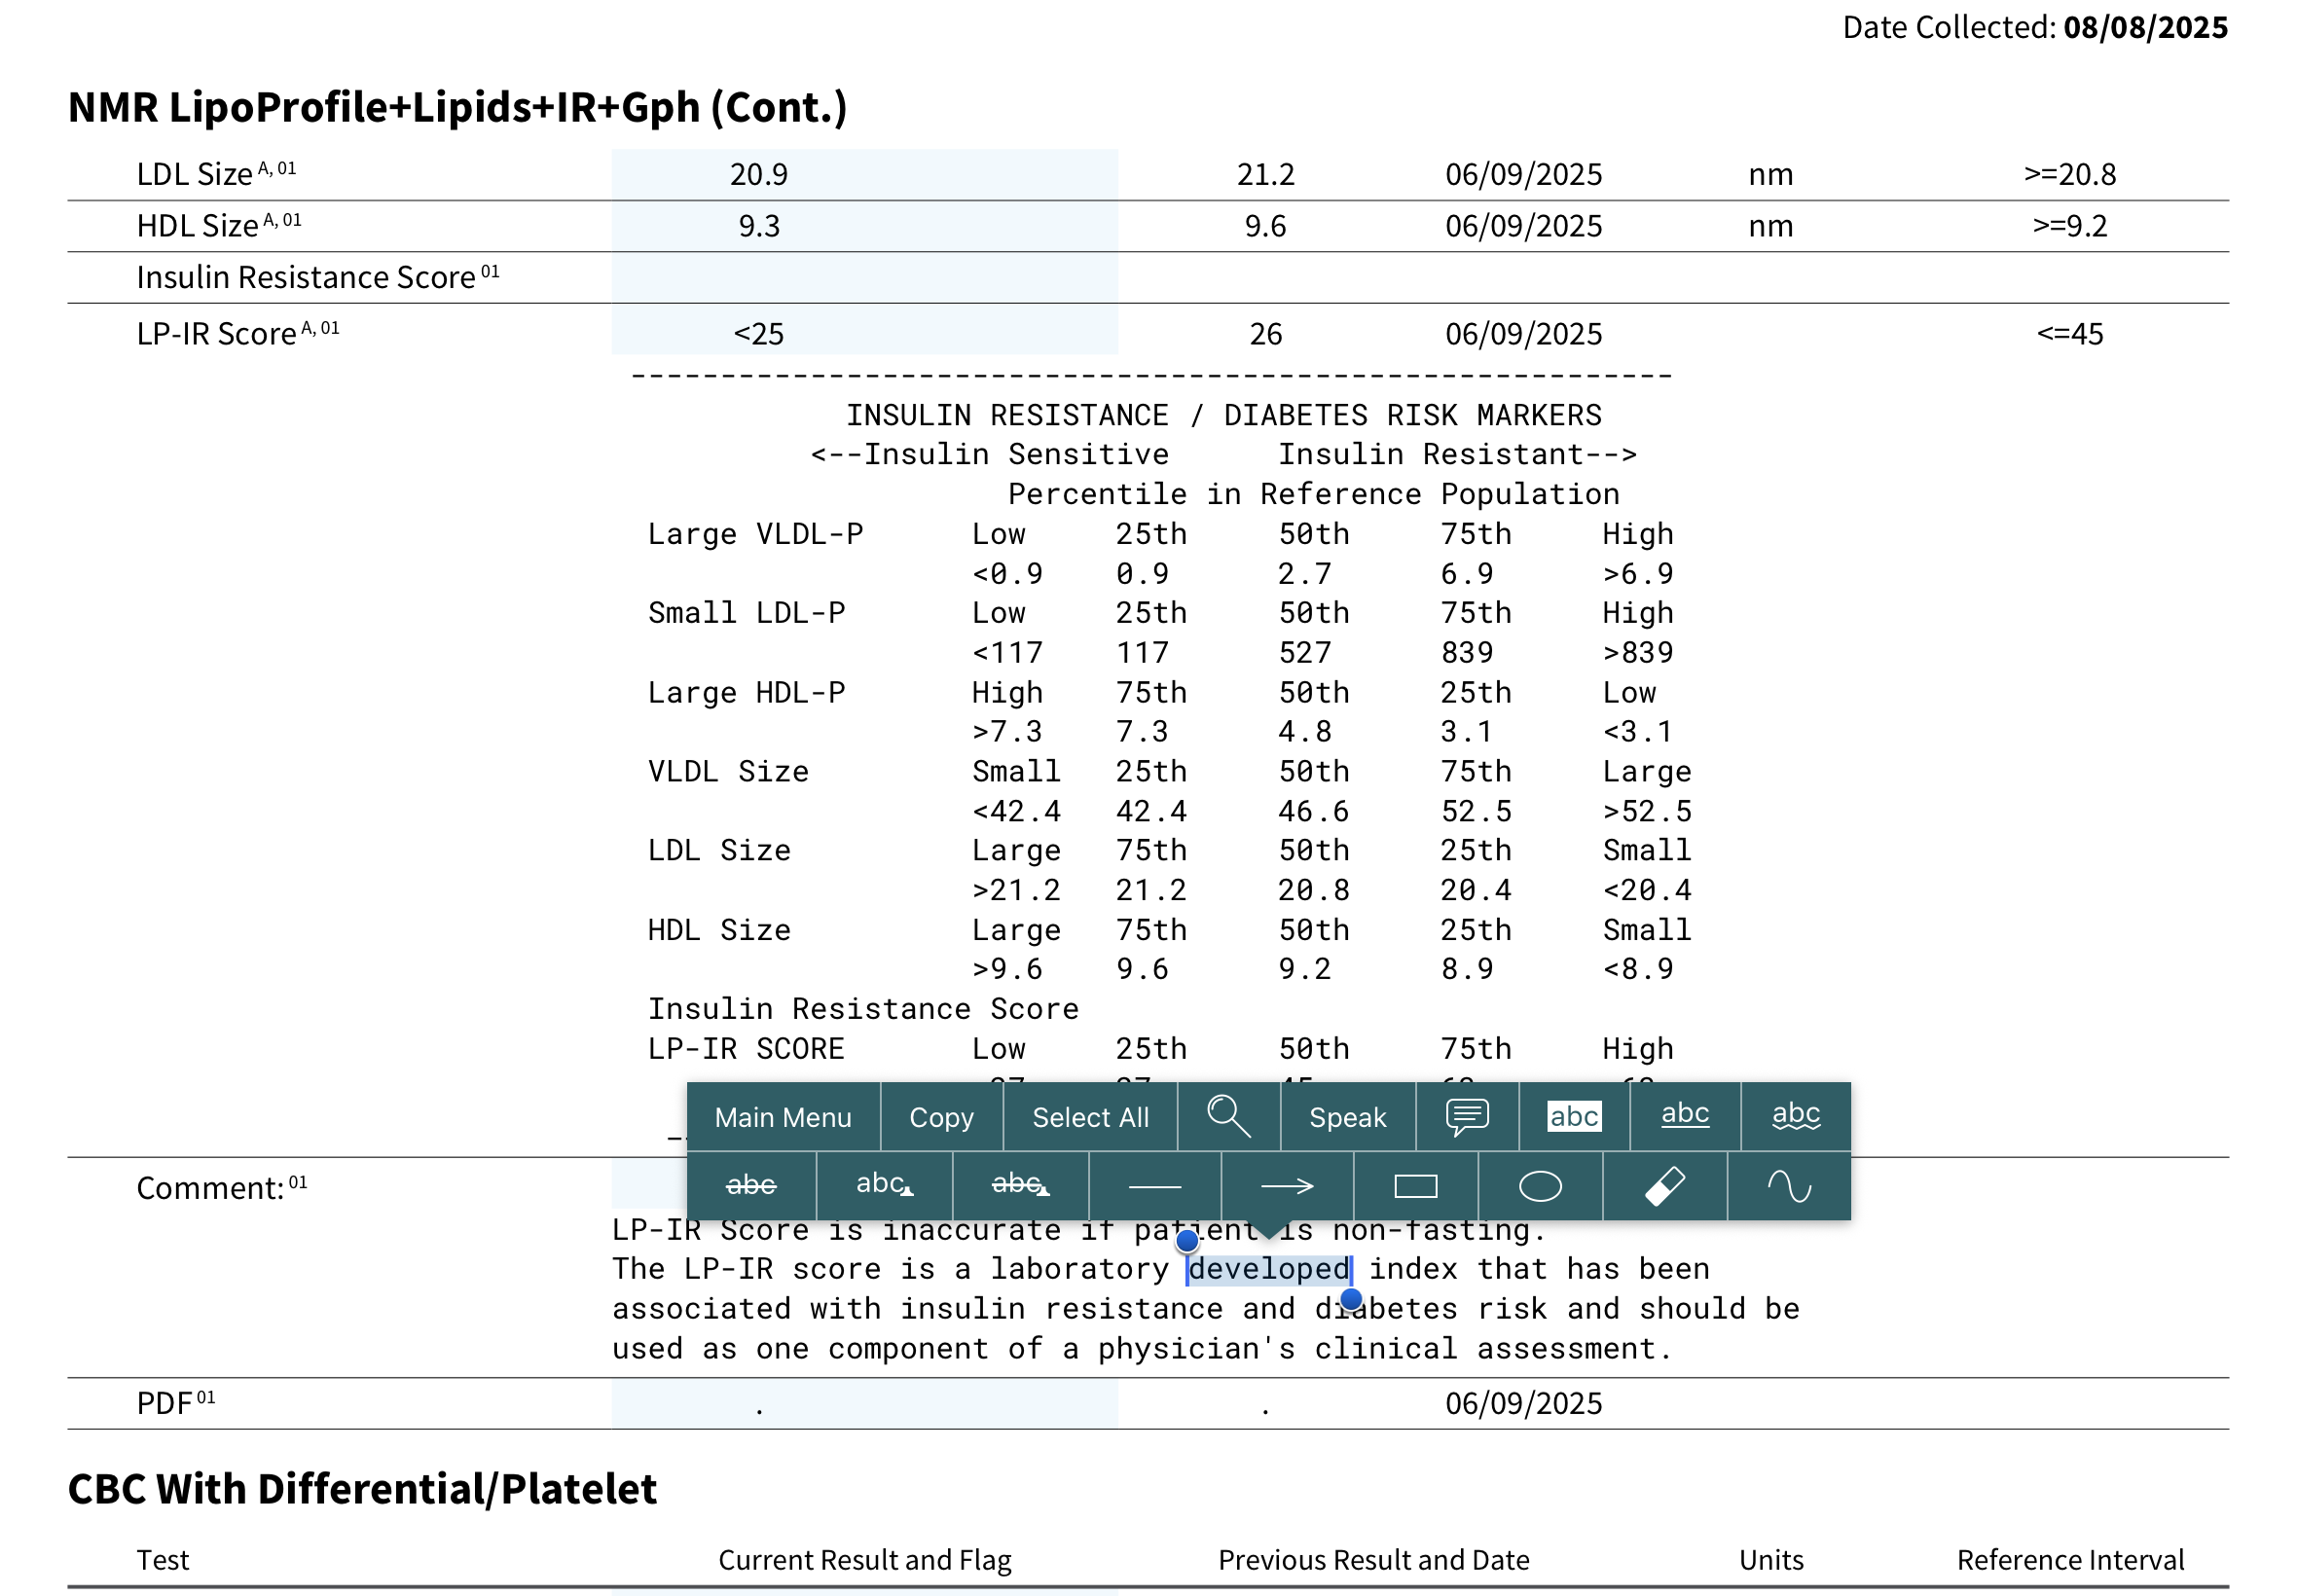
Task: Tap the 'Comment:' row label
Action: point(221,1187)
